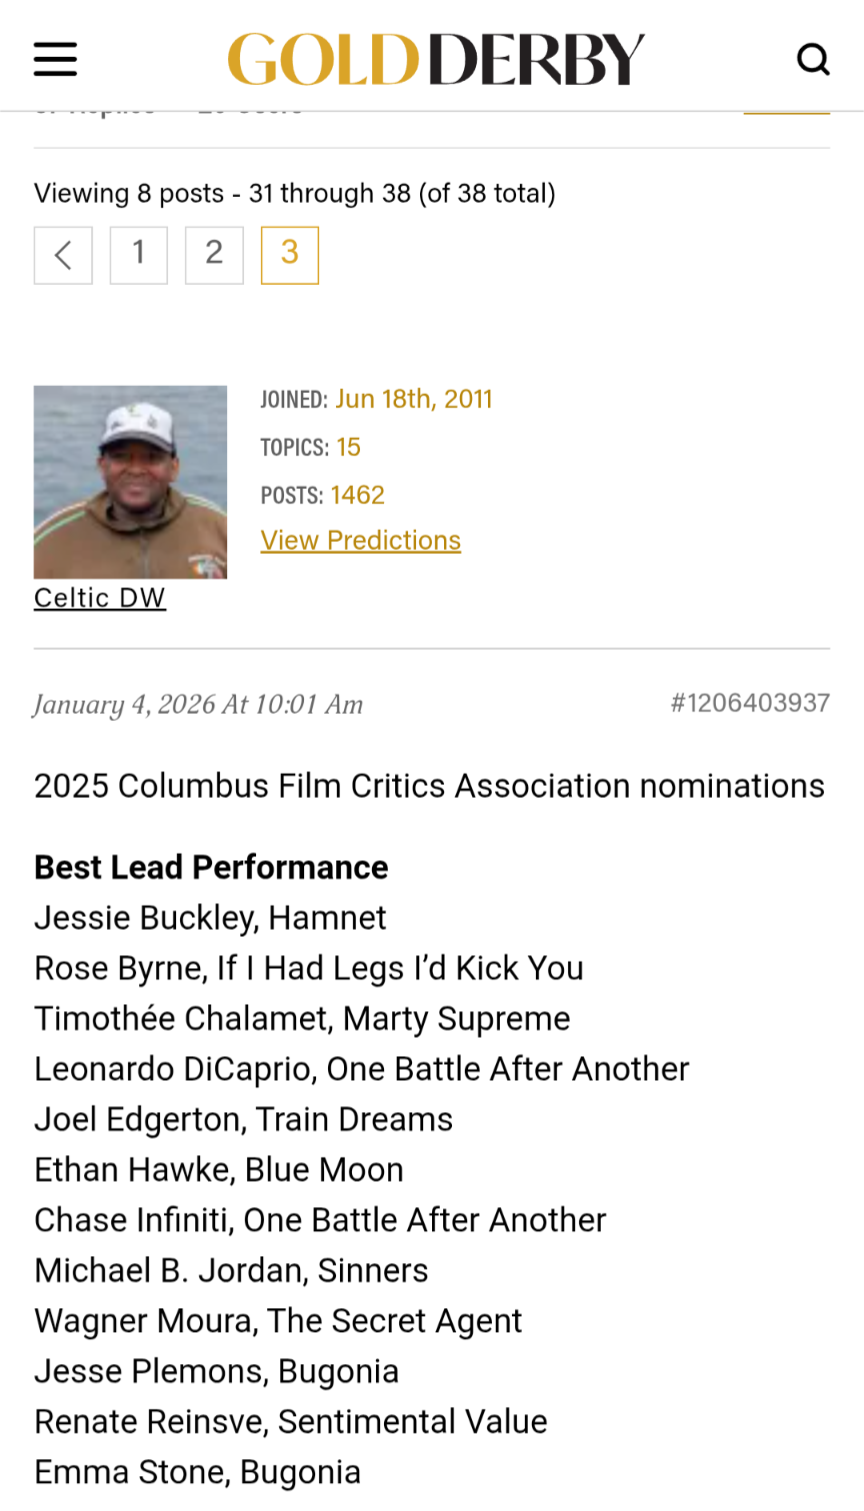The height and width of the screenshot is (1511, 864).
Task: Click the Posts count 1462
Action: (x=358, y=495)
